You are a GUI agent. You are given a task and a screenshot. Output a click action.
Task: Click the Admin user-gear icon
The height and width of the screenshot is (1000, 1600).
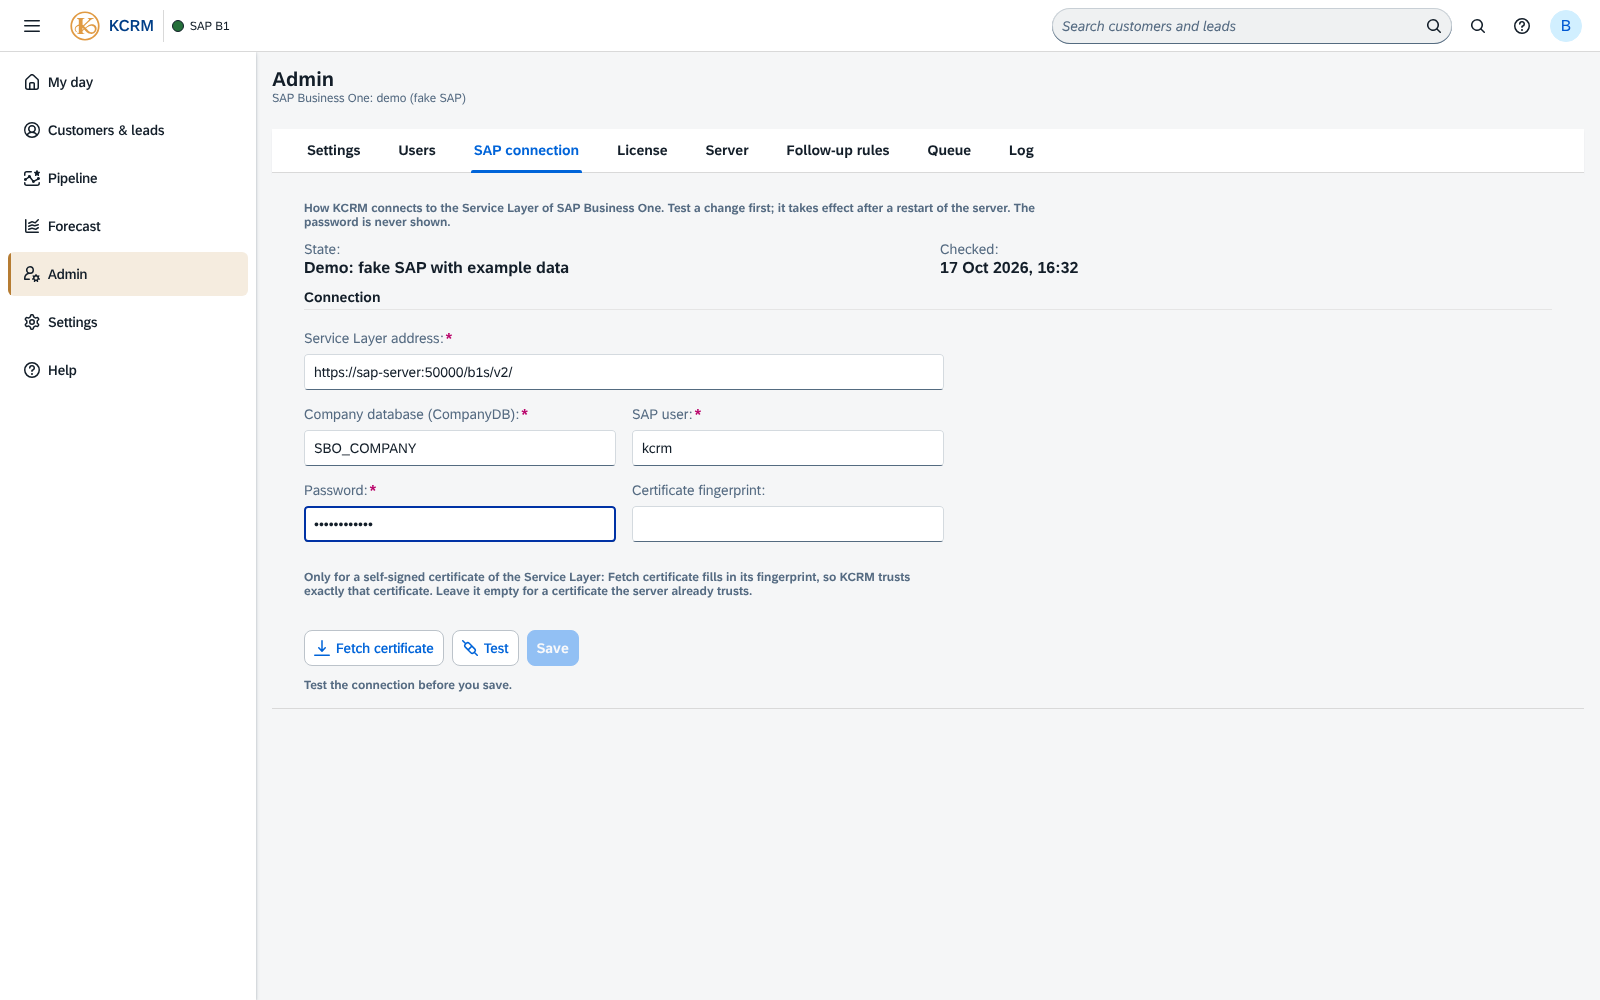pos(32,274)
